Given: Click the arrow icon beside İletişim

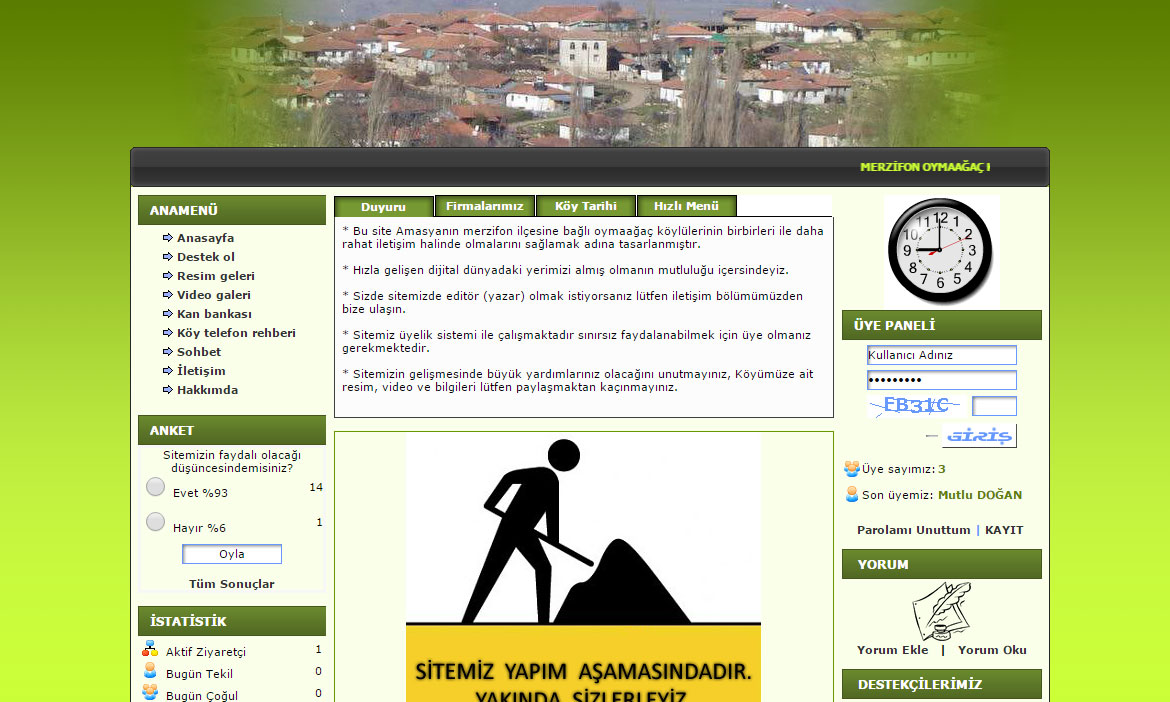Looking at the screenshot, I should (x=168, y=371).
